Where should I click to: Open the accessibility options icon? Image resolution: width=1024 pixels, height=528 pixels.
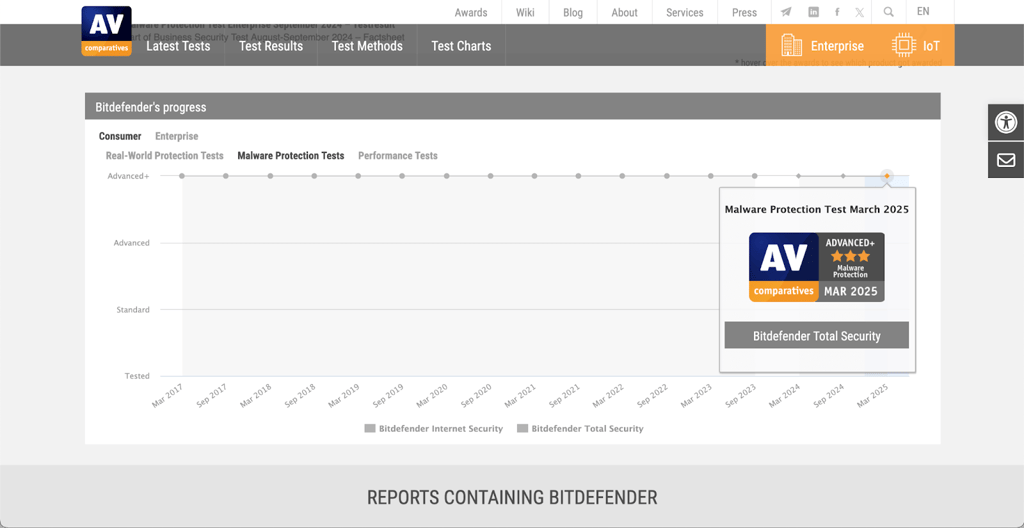(1006, 122)
